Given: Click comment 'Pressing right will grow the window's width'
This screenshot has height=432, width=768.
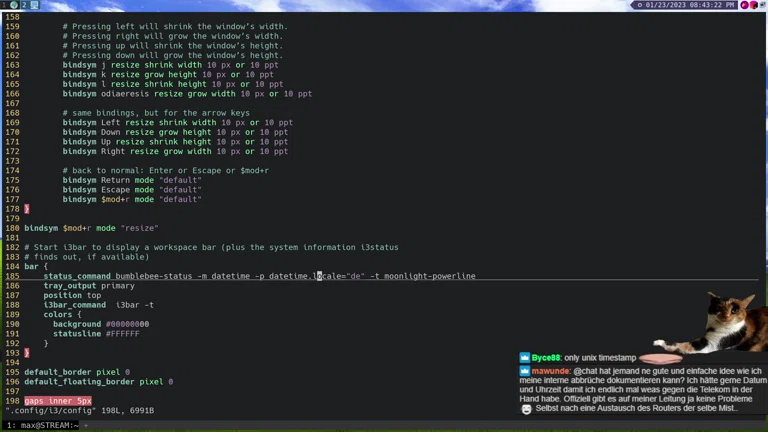Looking at the screenshot, I should point(172,36).
